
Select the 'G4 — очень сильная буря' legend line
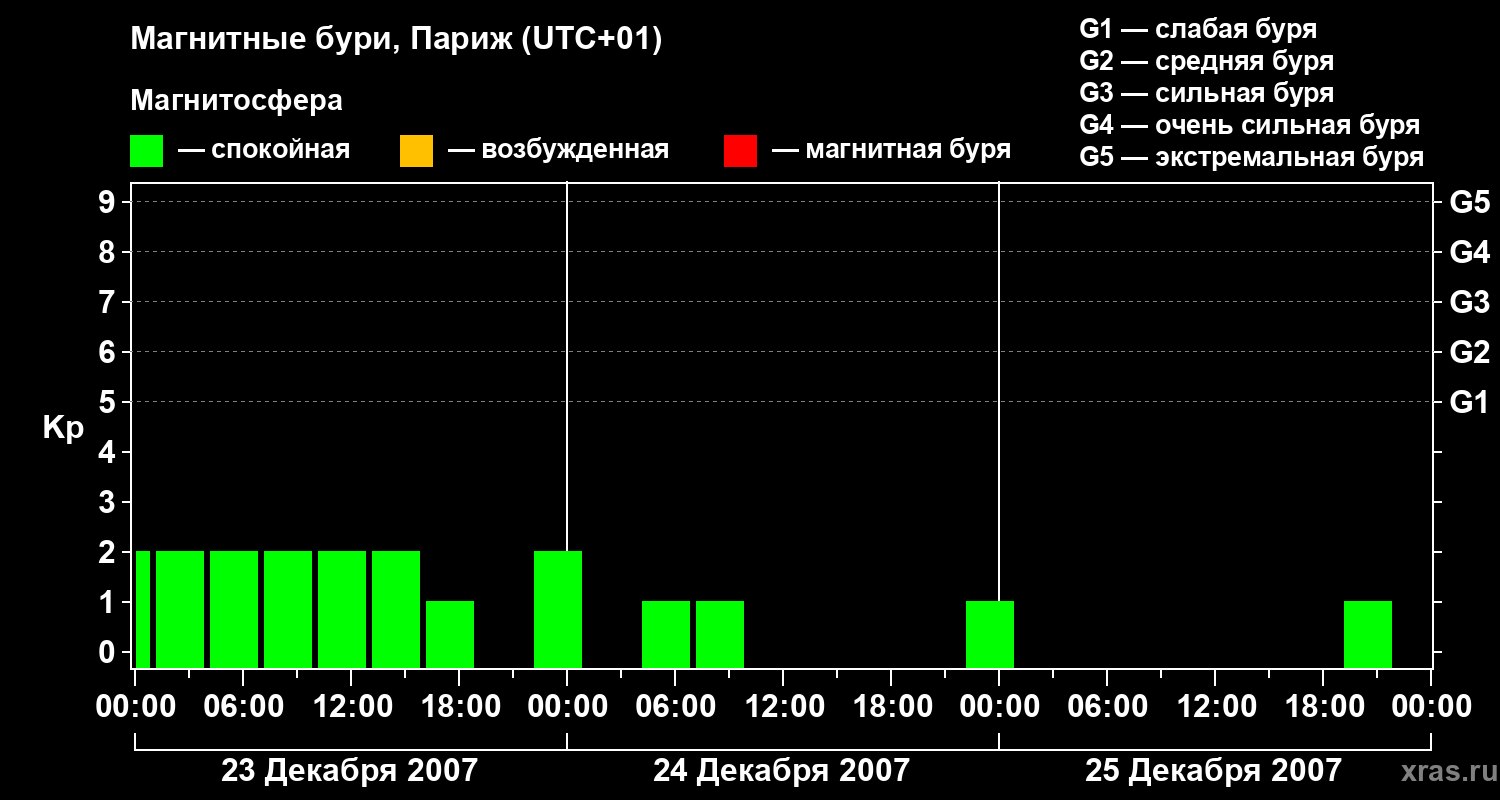(1250, 125)
